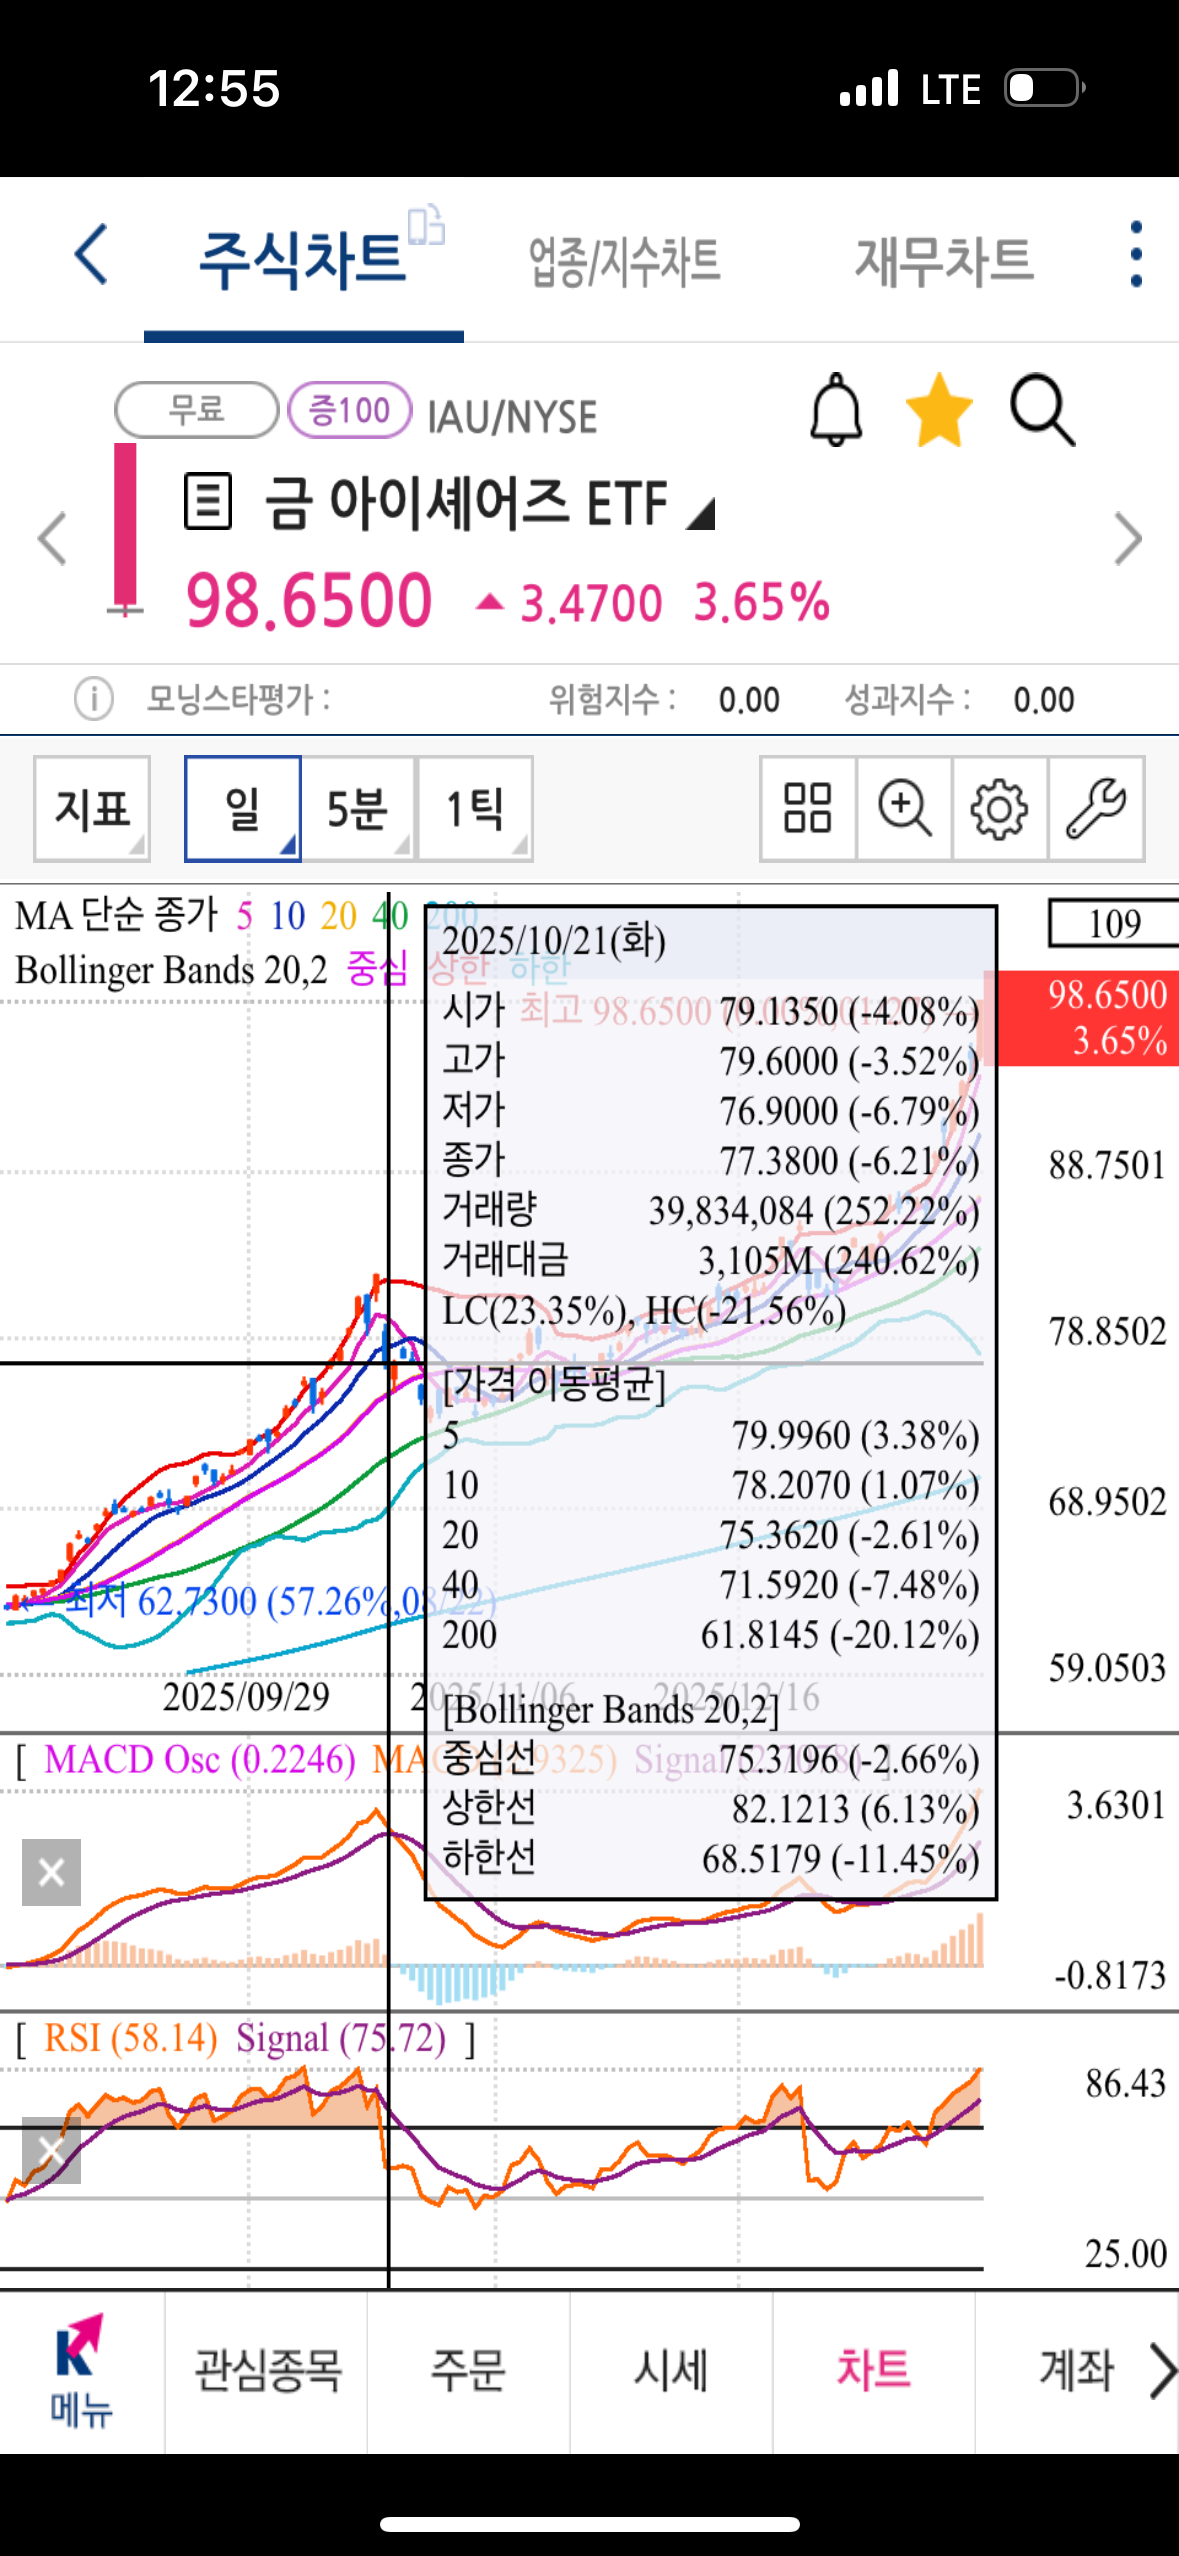Screen dimensions: 1179x2556
Task: Show previous stock with left chevron
Action: tap(52, 540)
